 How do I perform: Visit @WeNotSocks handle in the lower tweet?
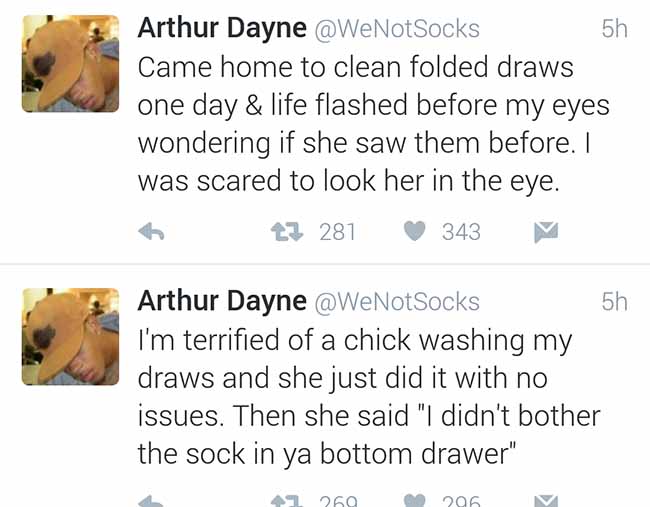point(397,302)
